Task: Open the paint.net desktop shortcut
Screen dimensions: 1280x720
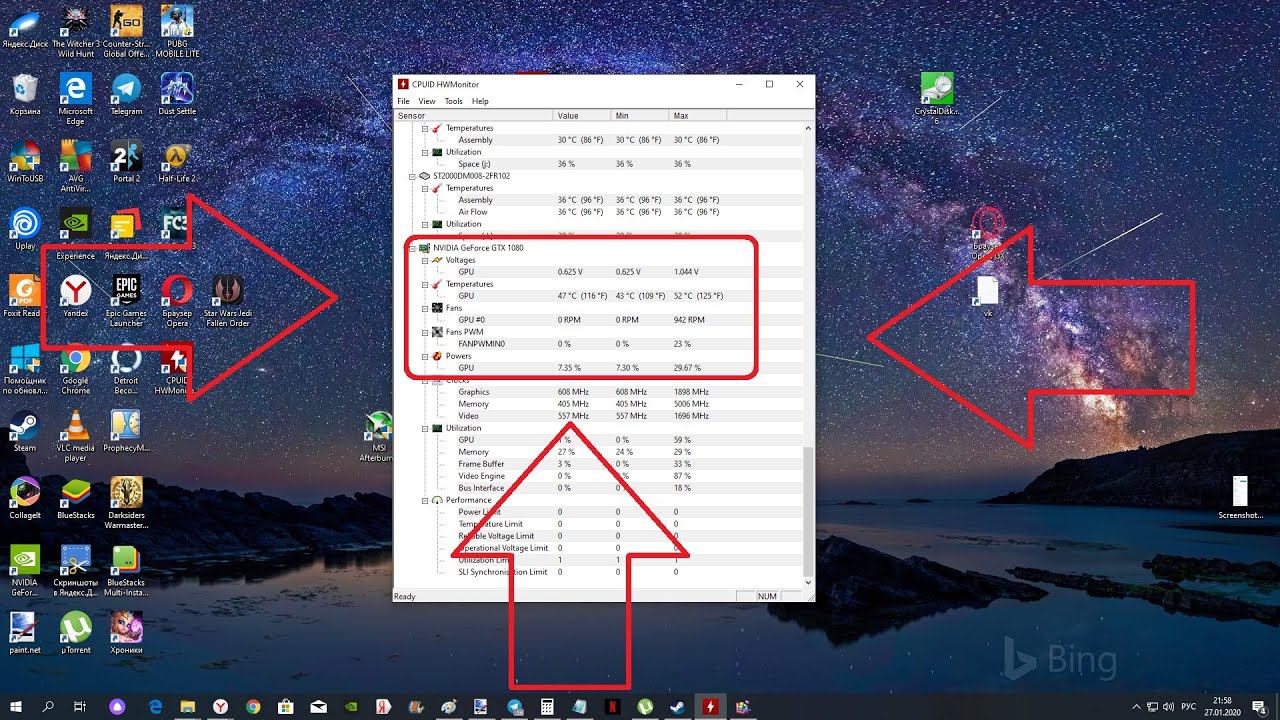Action: (25, 633)
